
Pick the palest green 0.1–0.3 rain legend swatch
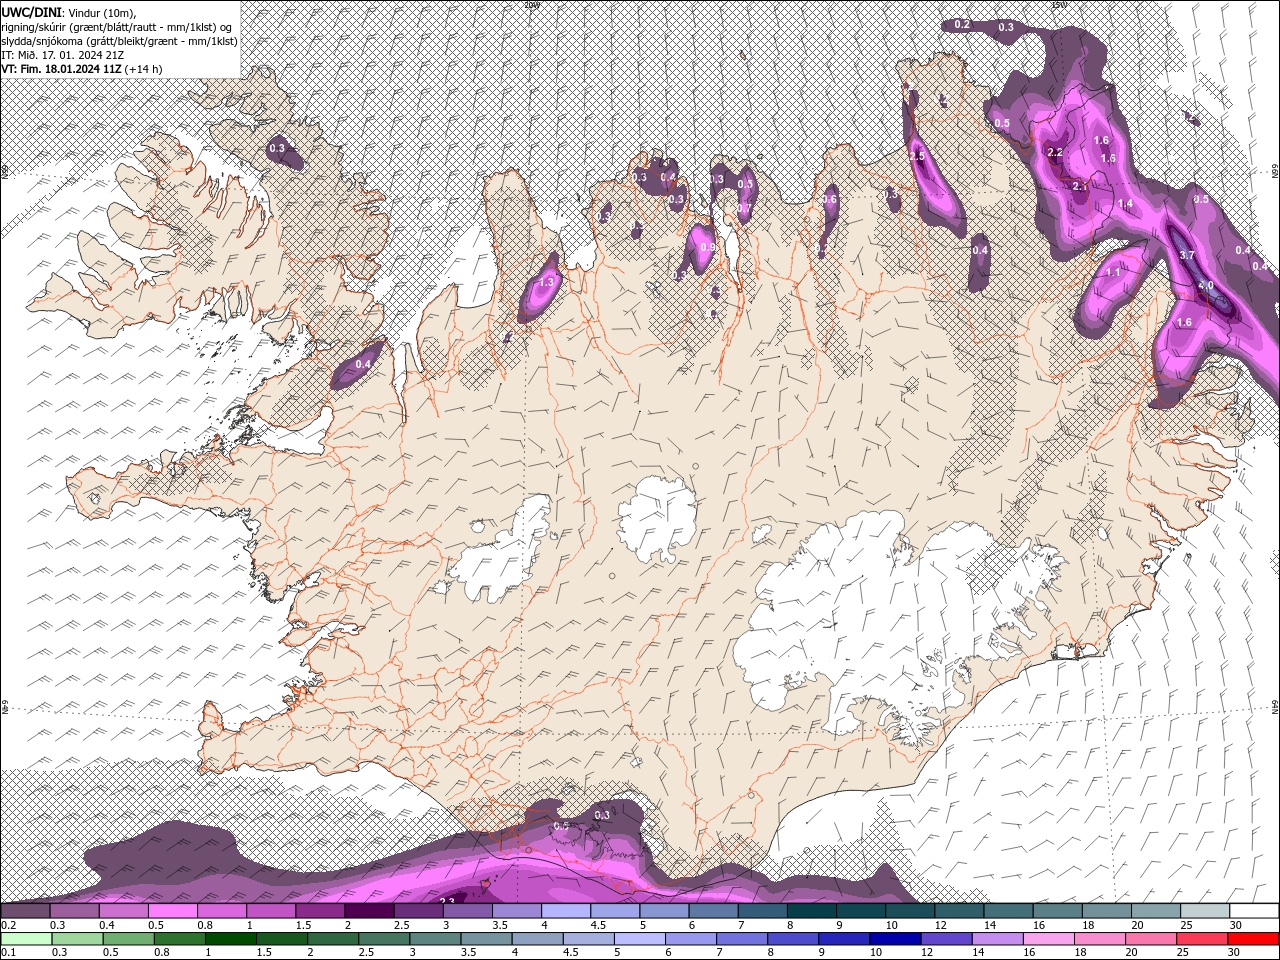click(x=26, y=939)
